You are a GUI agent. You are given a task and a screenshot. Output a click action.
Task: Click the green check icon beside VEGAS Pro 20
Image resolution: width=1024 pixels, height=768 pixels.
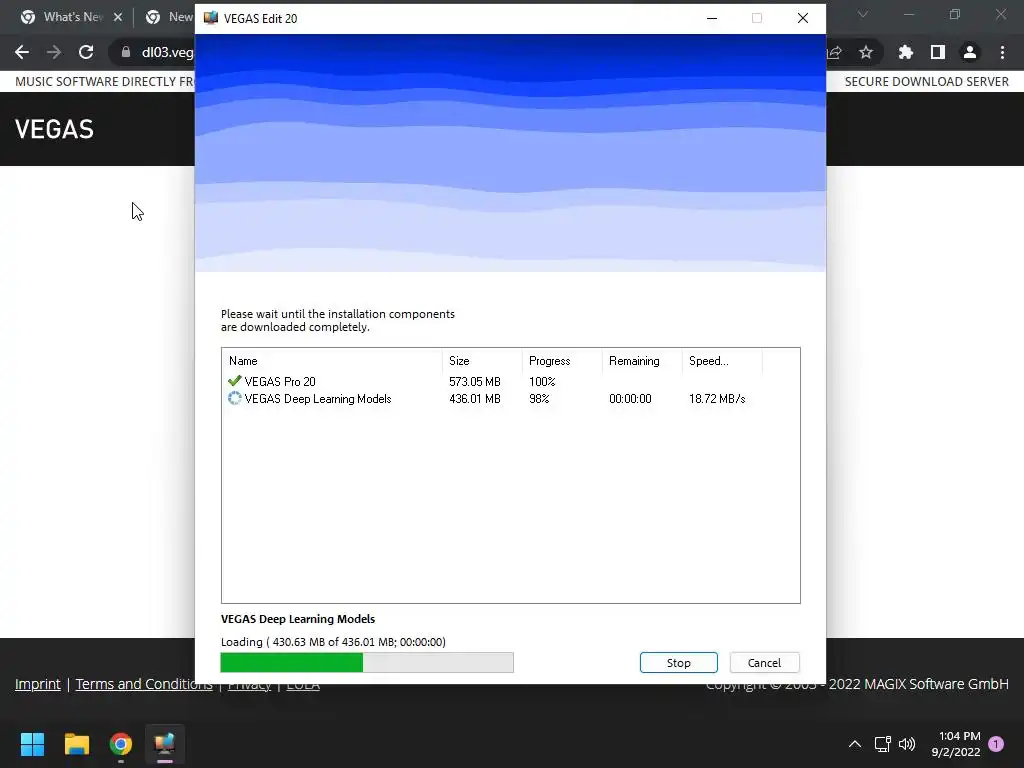tap(234, 381)
